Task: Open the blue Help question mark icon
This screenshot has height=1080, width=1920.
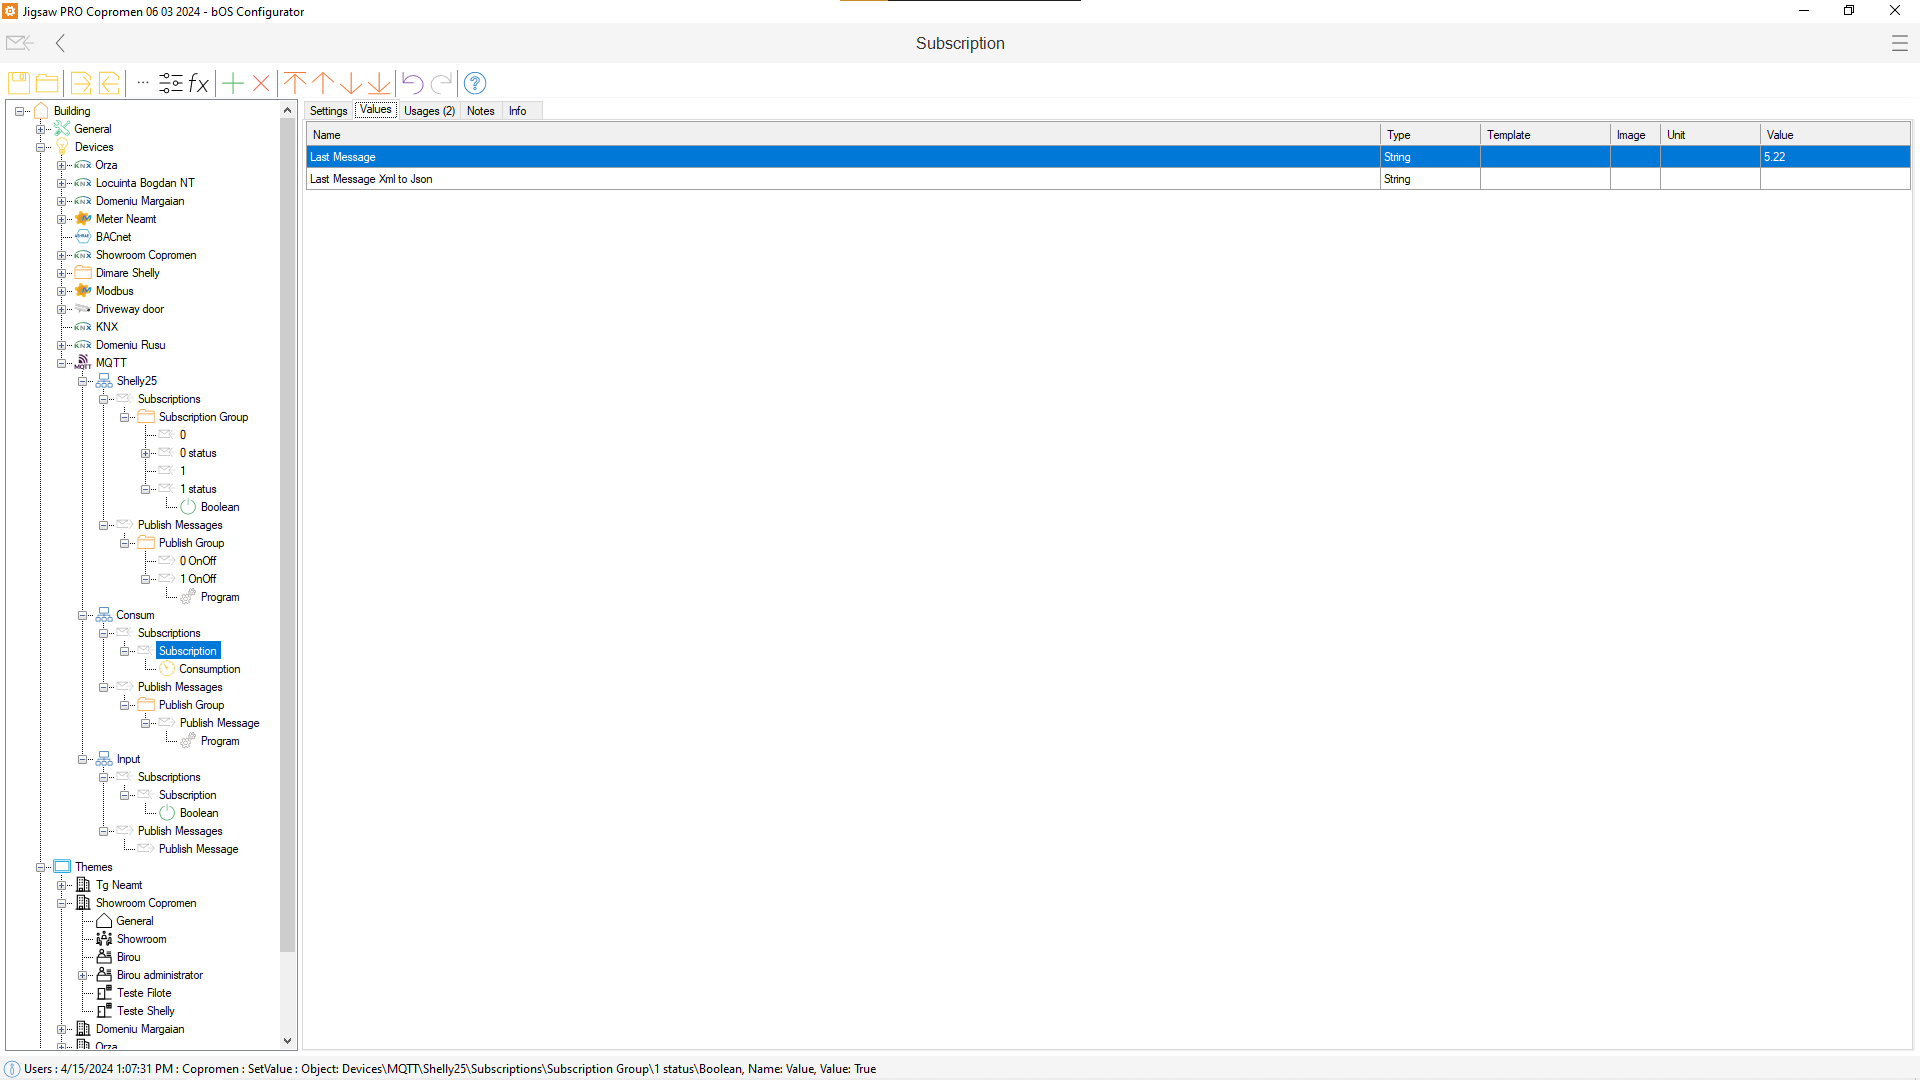Action: (475, 83)
